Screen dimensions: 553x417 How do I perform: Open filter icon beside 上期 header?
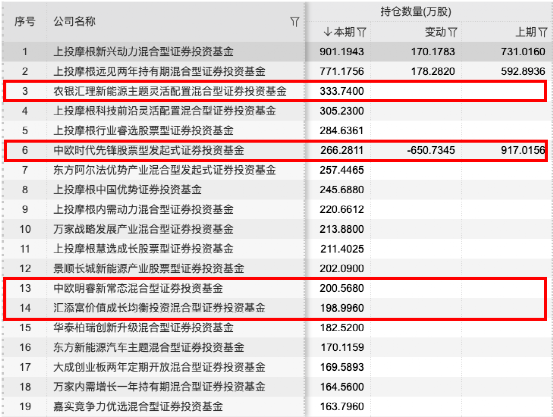tap(543, 32)
